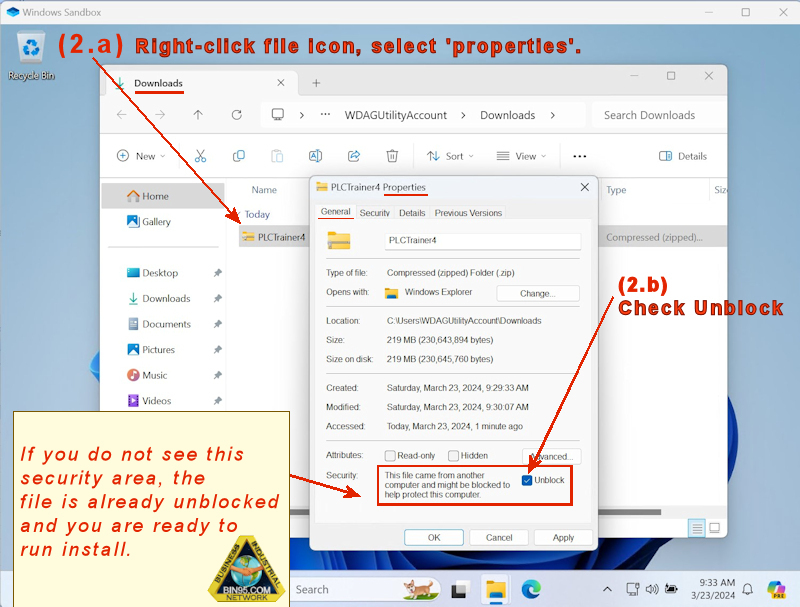Click the Rename icon in toolbar
Viewport: 800px width, 607px height.
pos(315,156)
